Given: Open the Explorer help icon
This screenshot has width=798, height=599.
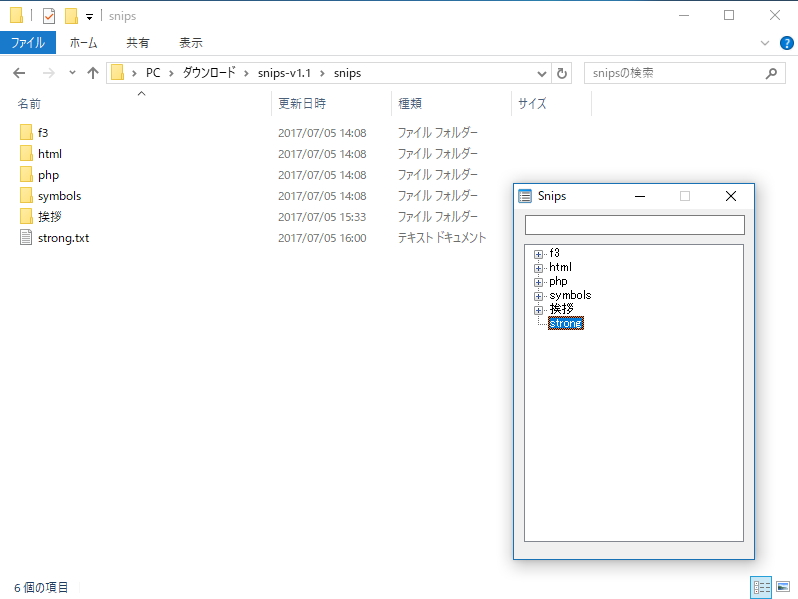Looking at the screenshot, I should (787, 43).
